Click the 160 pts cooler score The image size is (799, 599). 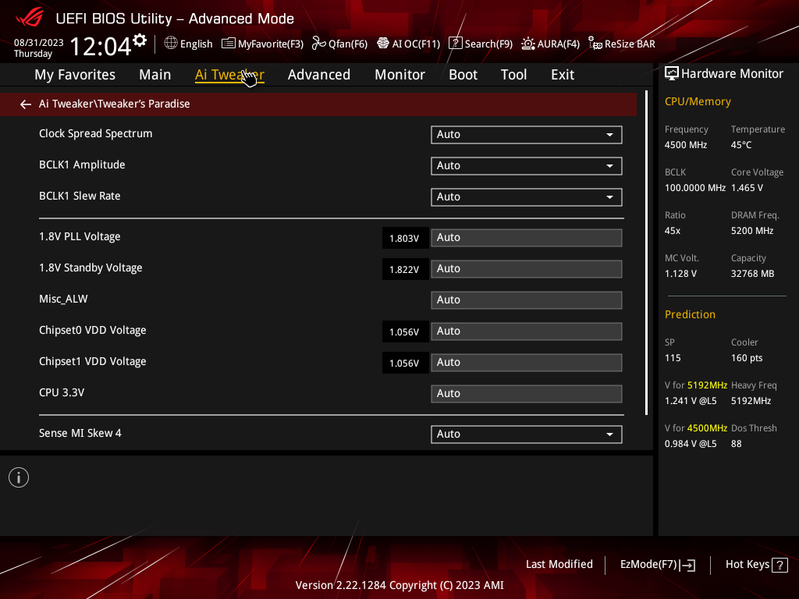tap(747, 358)
